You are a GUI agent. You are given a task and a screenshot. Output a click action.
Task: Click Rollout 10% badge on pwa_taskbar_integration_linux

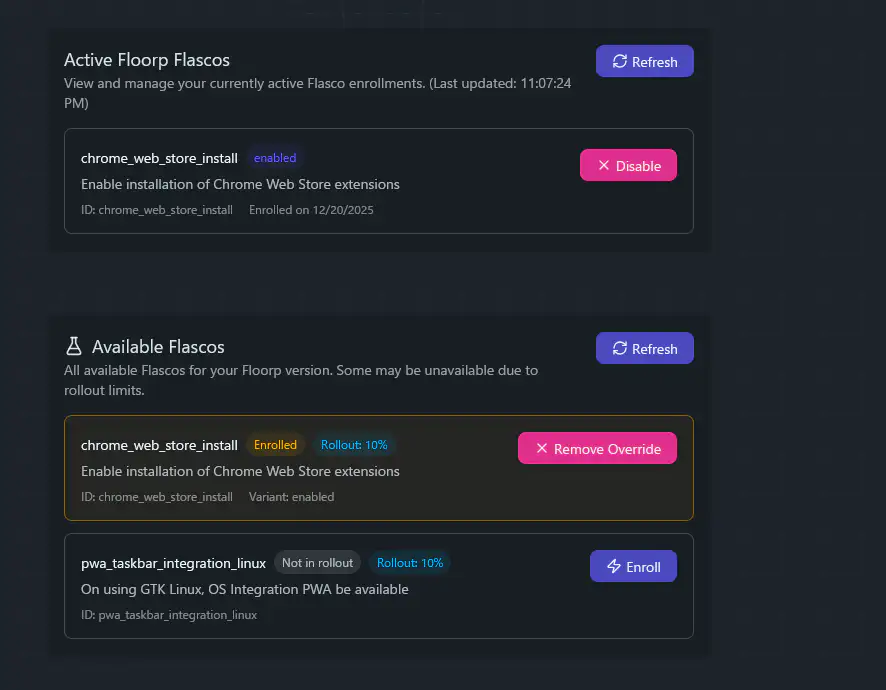[410, 563]
